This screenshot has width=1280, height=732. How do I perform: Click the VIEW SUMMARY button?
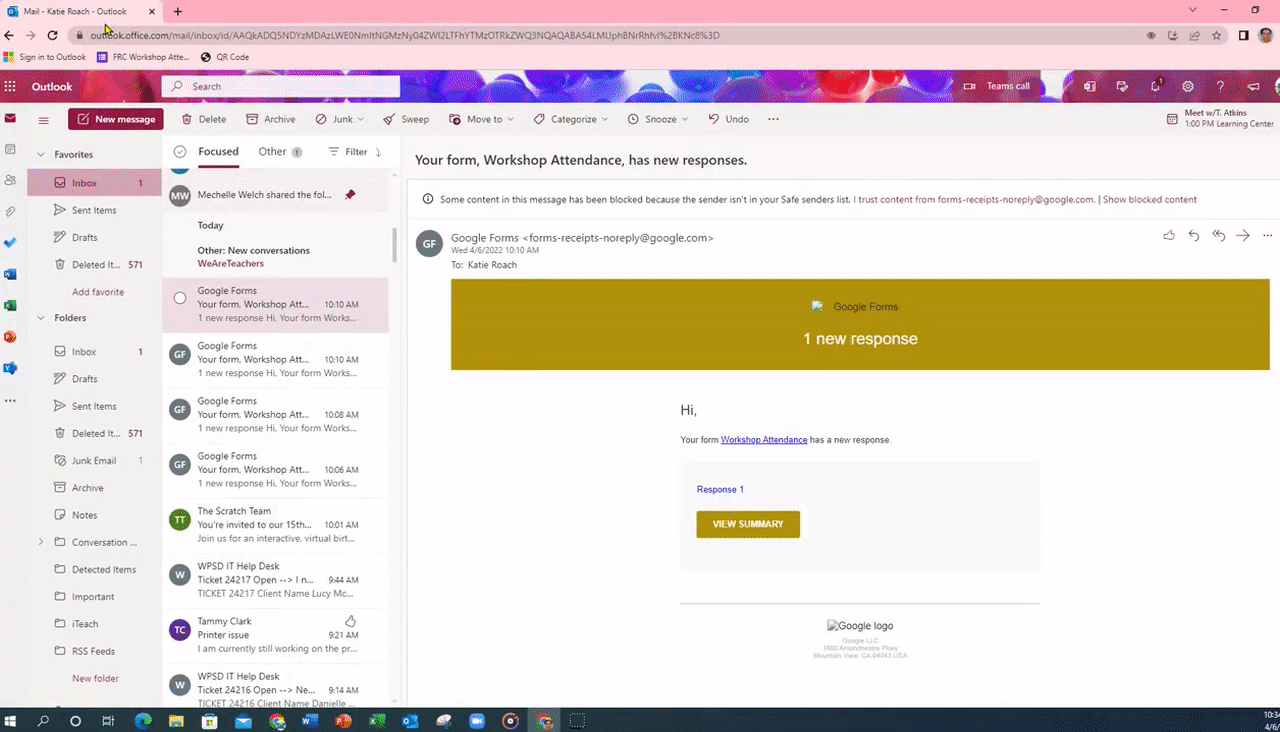748,524
